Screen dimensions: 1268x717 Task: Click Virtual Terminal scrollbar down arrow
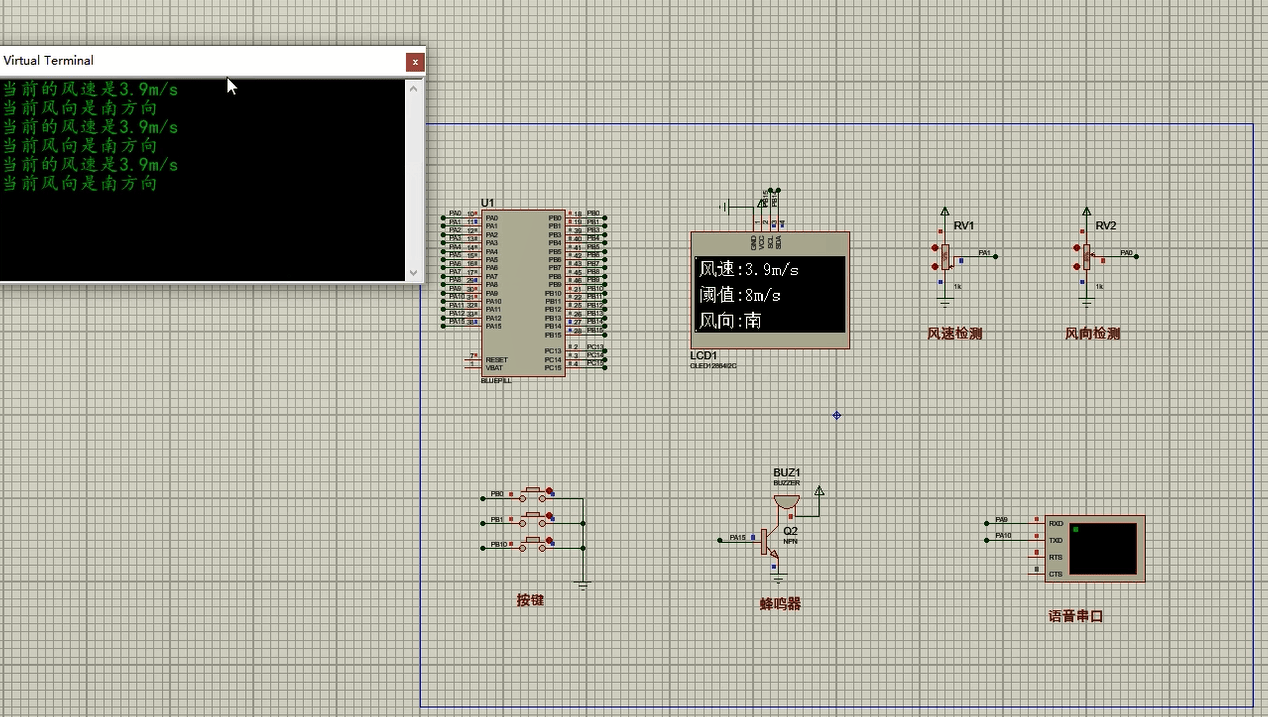pyautogui.click(x=414, y=272)
